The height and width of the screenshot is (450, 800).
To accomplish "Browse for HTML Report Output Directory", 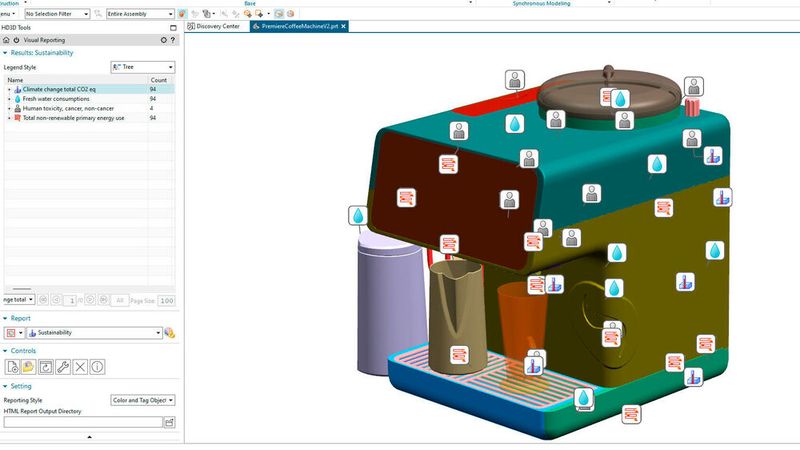I will 169,422.
